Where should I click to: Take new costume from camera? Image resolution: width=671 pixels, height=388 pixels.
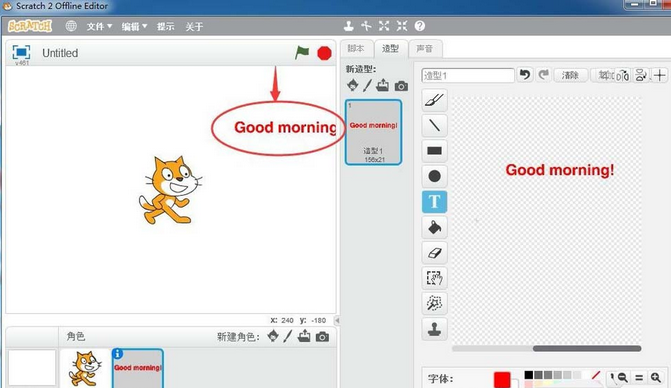pos(401,86)
